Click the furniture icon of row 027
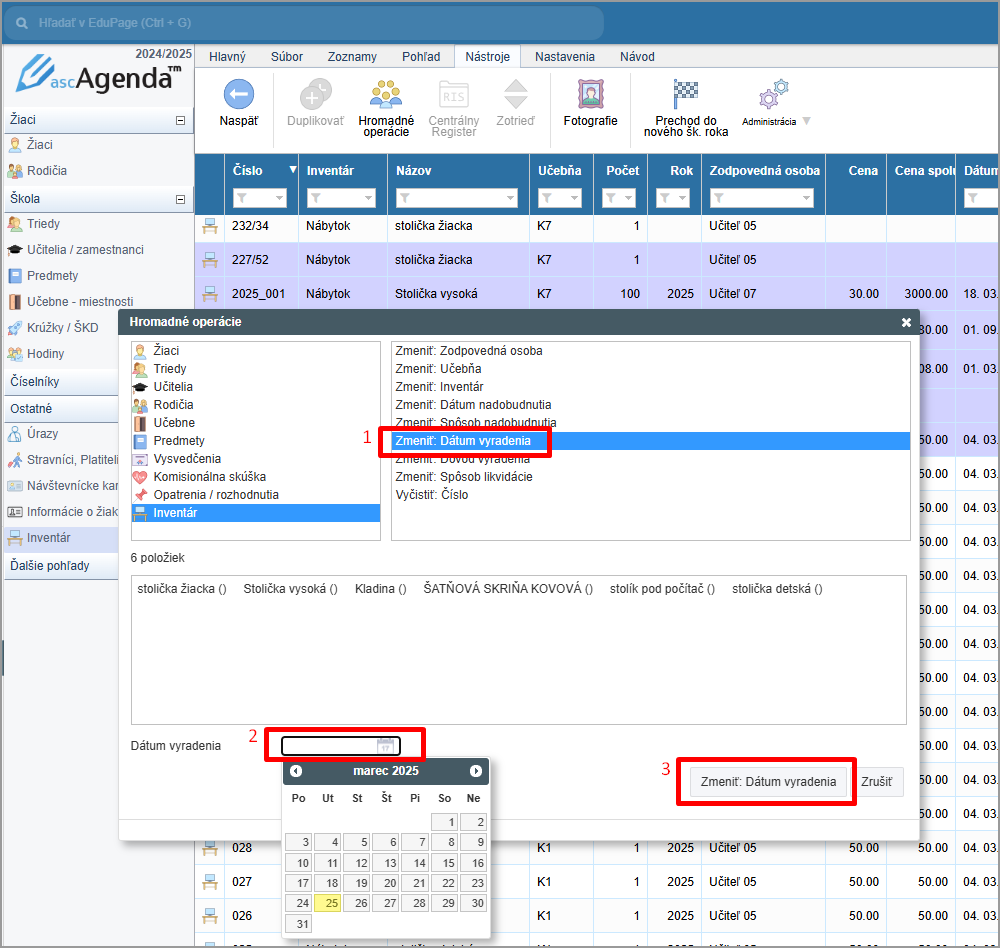 coord(210,882)
